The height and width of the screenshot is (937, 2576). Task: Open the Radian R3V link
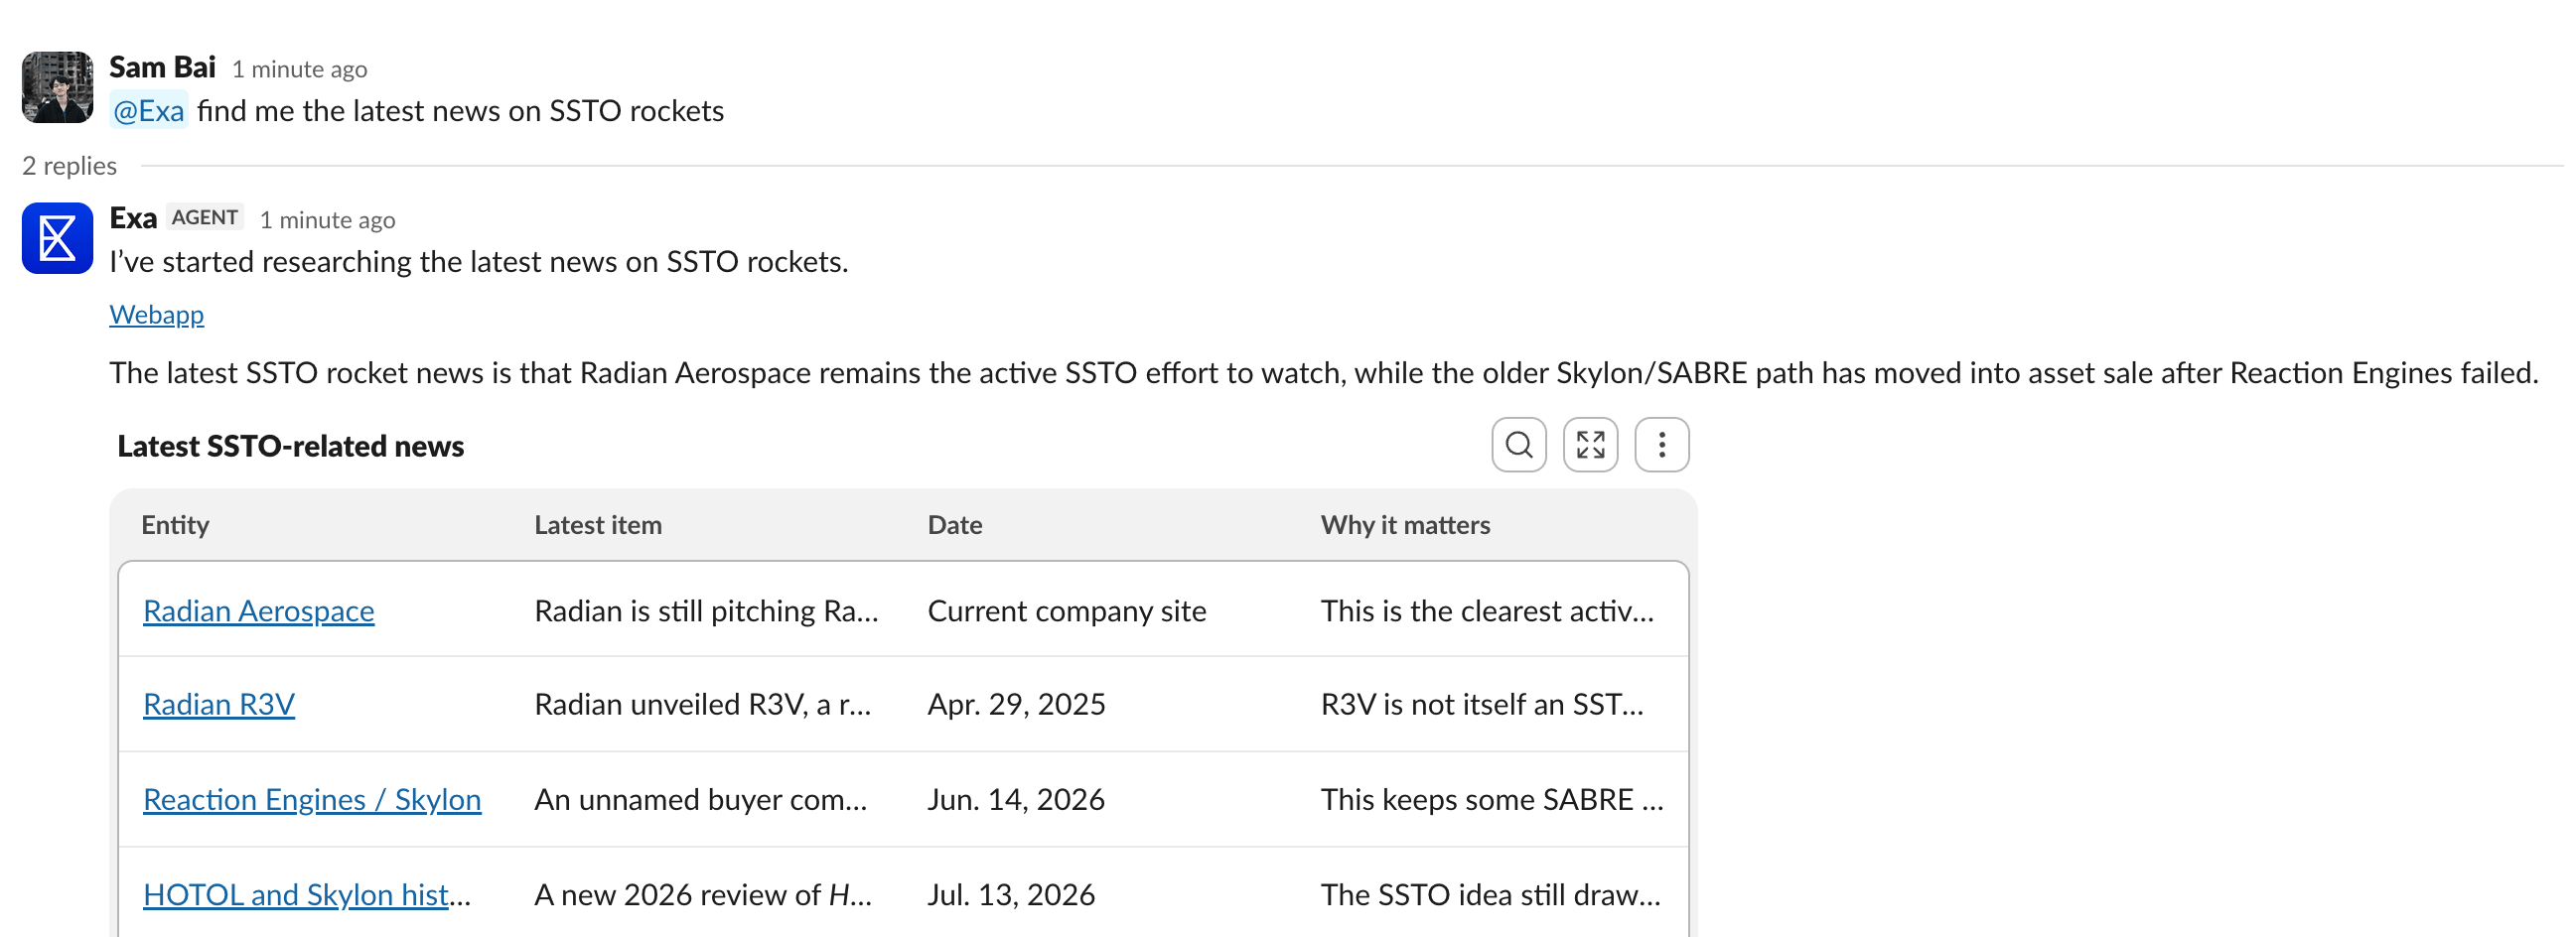[x=218, y=704]
